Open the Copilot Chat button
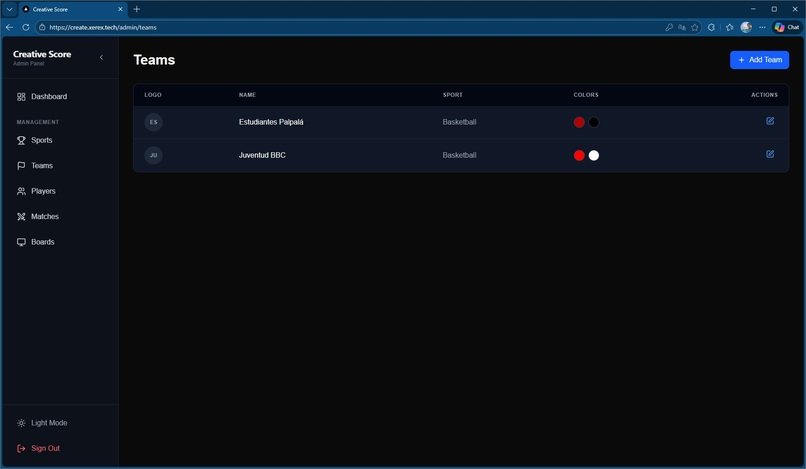 (787, 27)
